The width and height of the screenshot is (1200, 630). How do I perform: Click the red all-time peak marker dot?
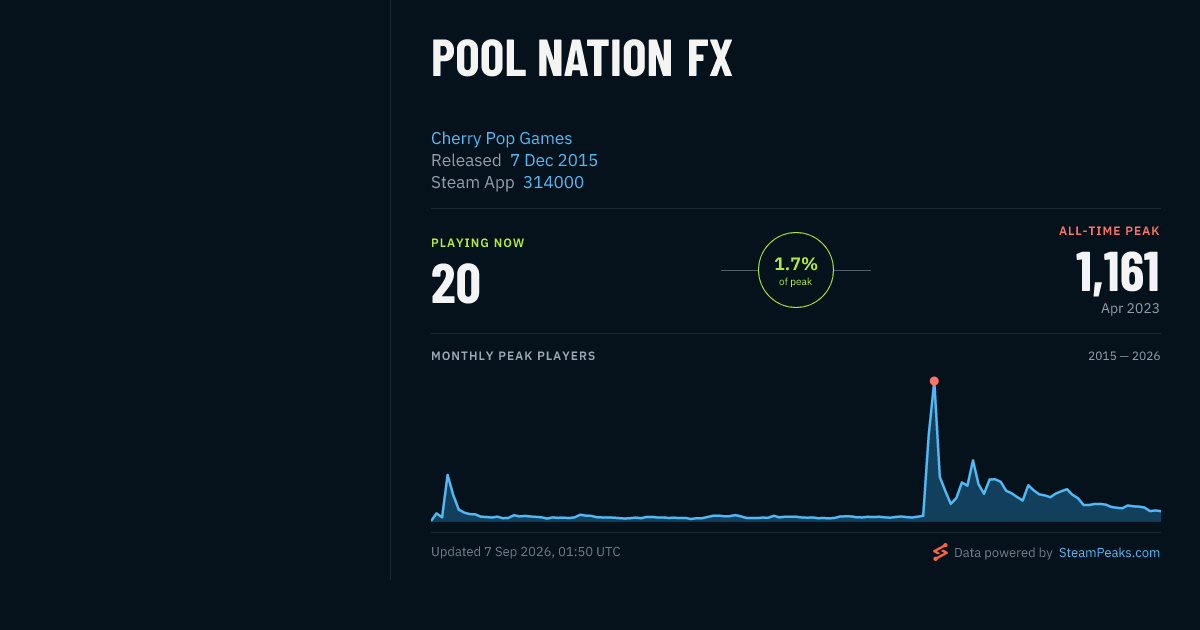click(934, 381)
